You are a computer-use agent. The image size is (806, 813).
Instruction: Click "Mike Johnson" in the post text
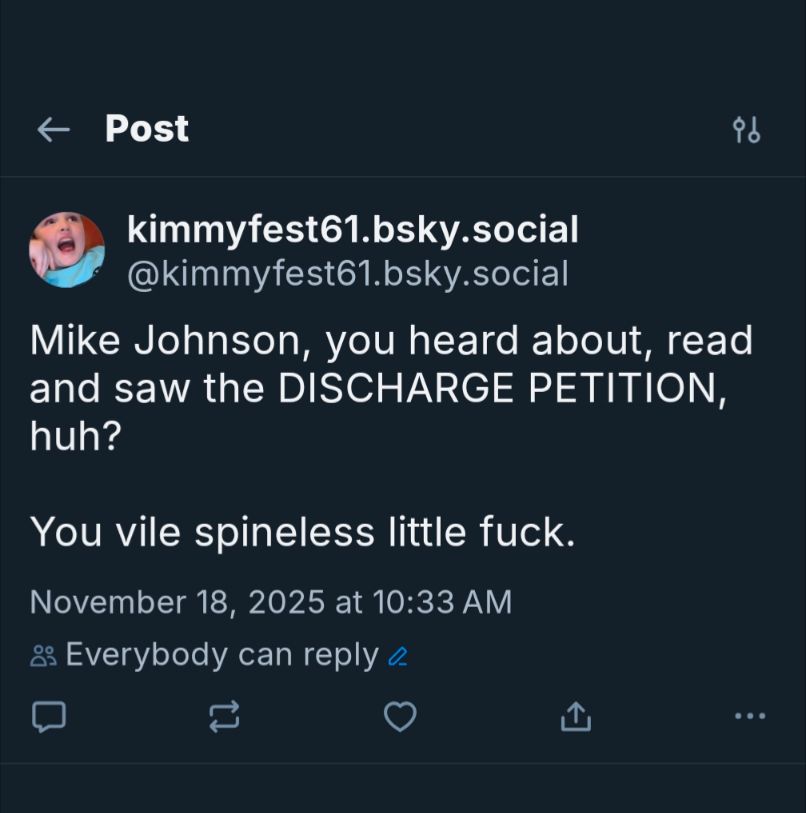point(161,341)
